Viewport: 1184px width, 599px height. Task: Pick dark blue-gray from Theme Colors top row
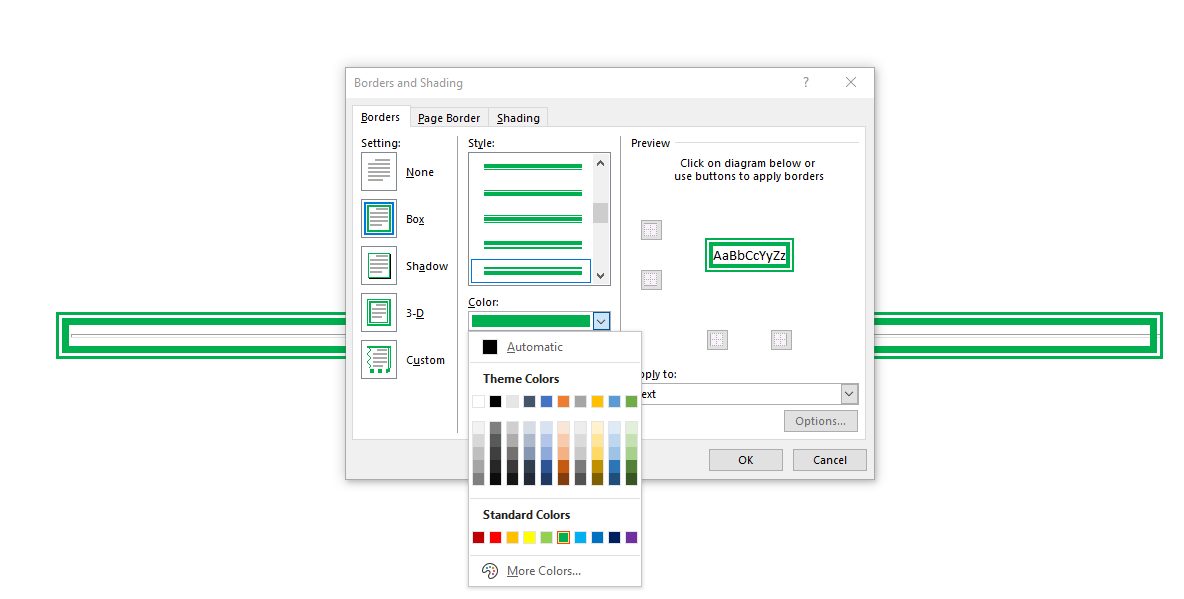point(529,401)
